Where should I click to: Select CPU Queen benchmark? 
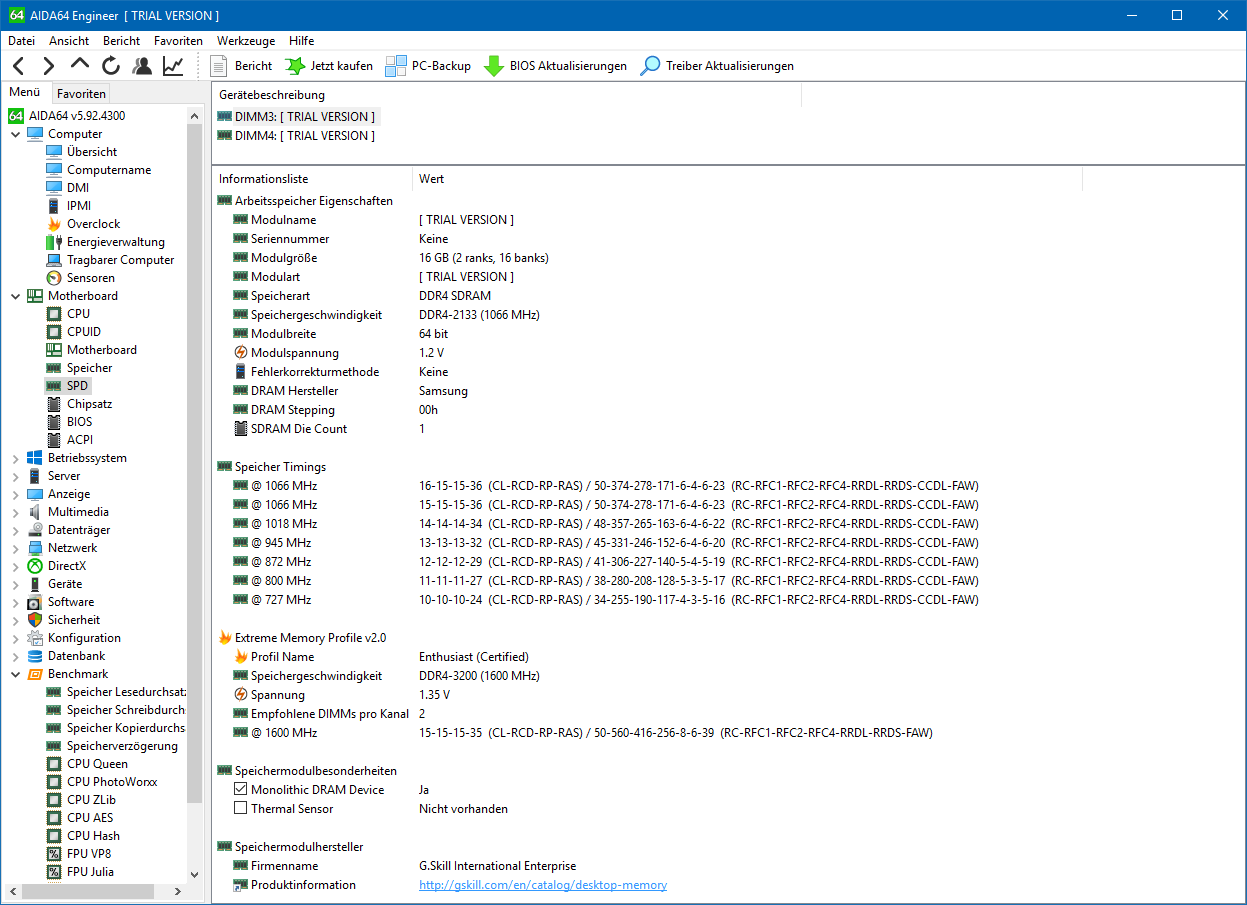[97, 764]
